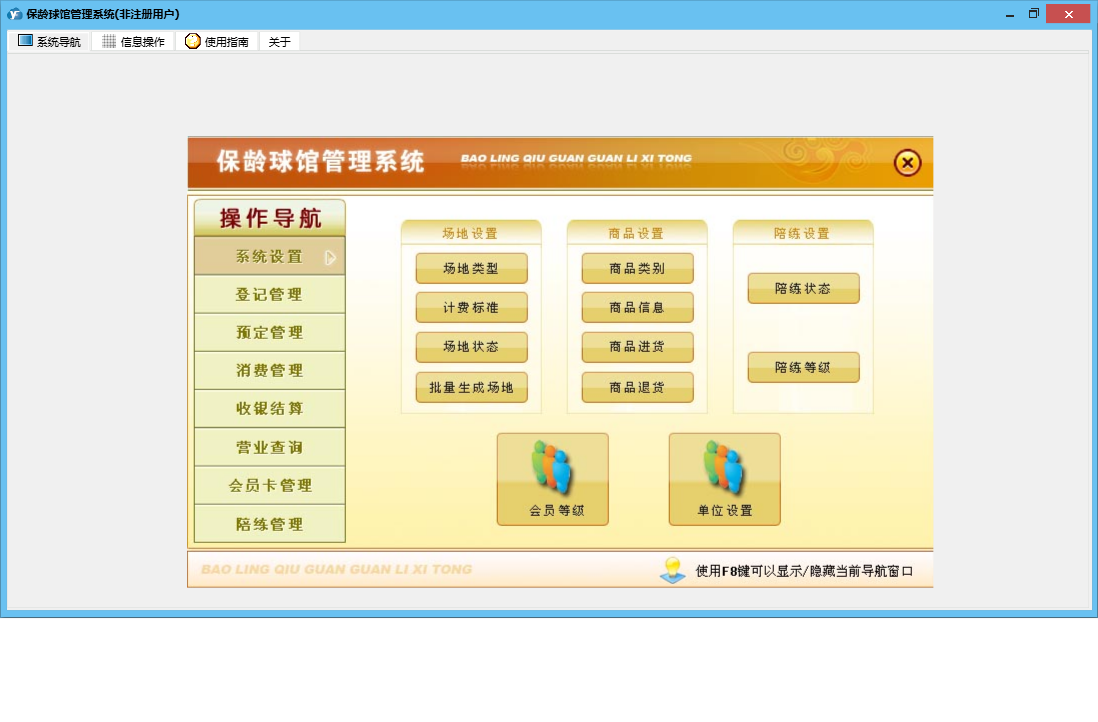Click the 操作导航 header
The image size is (1098, 722).
(x=270, y=218)
